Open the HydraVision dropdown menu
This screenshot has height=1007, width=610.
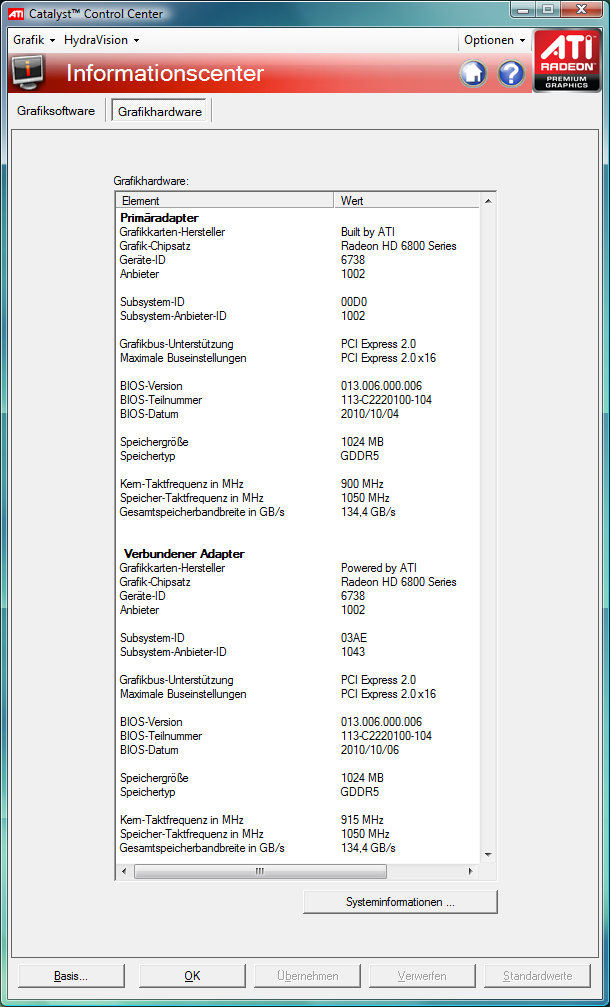(101, 40)
